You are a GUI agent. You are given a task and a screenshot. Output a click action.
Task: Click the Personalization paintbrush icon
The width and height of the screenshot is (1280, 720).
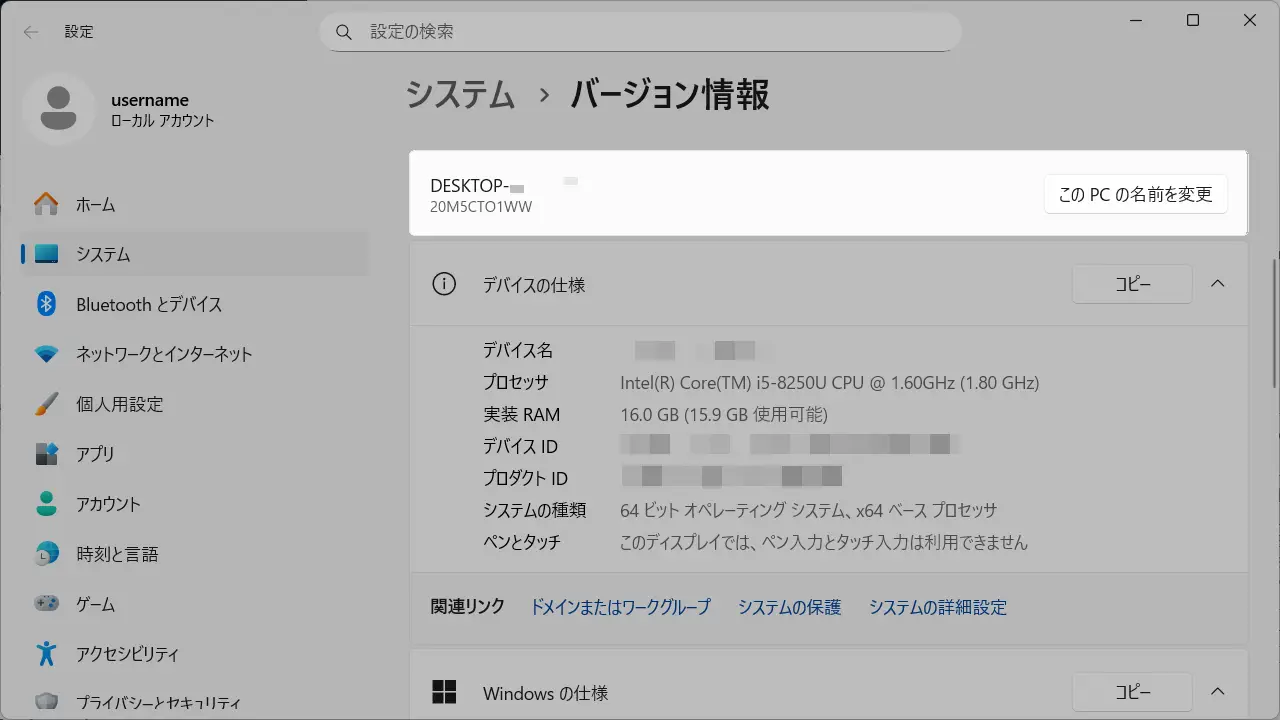pyautogui.click(x=46, y=404)
